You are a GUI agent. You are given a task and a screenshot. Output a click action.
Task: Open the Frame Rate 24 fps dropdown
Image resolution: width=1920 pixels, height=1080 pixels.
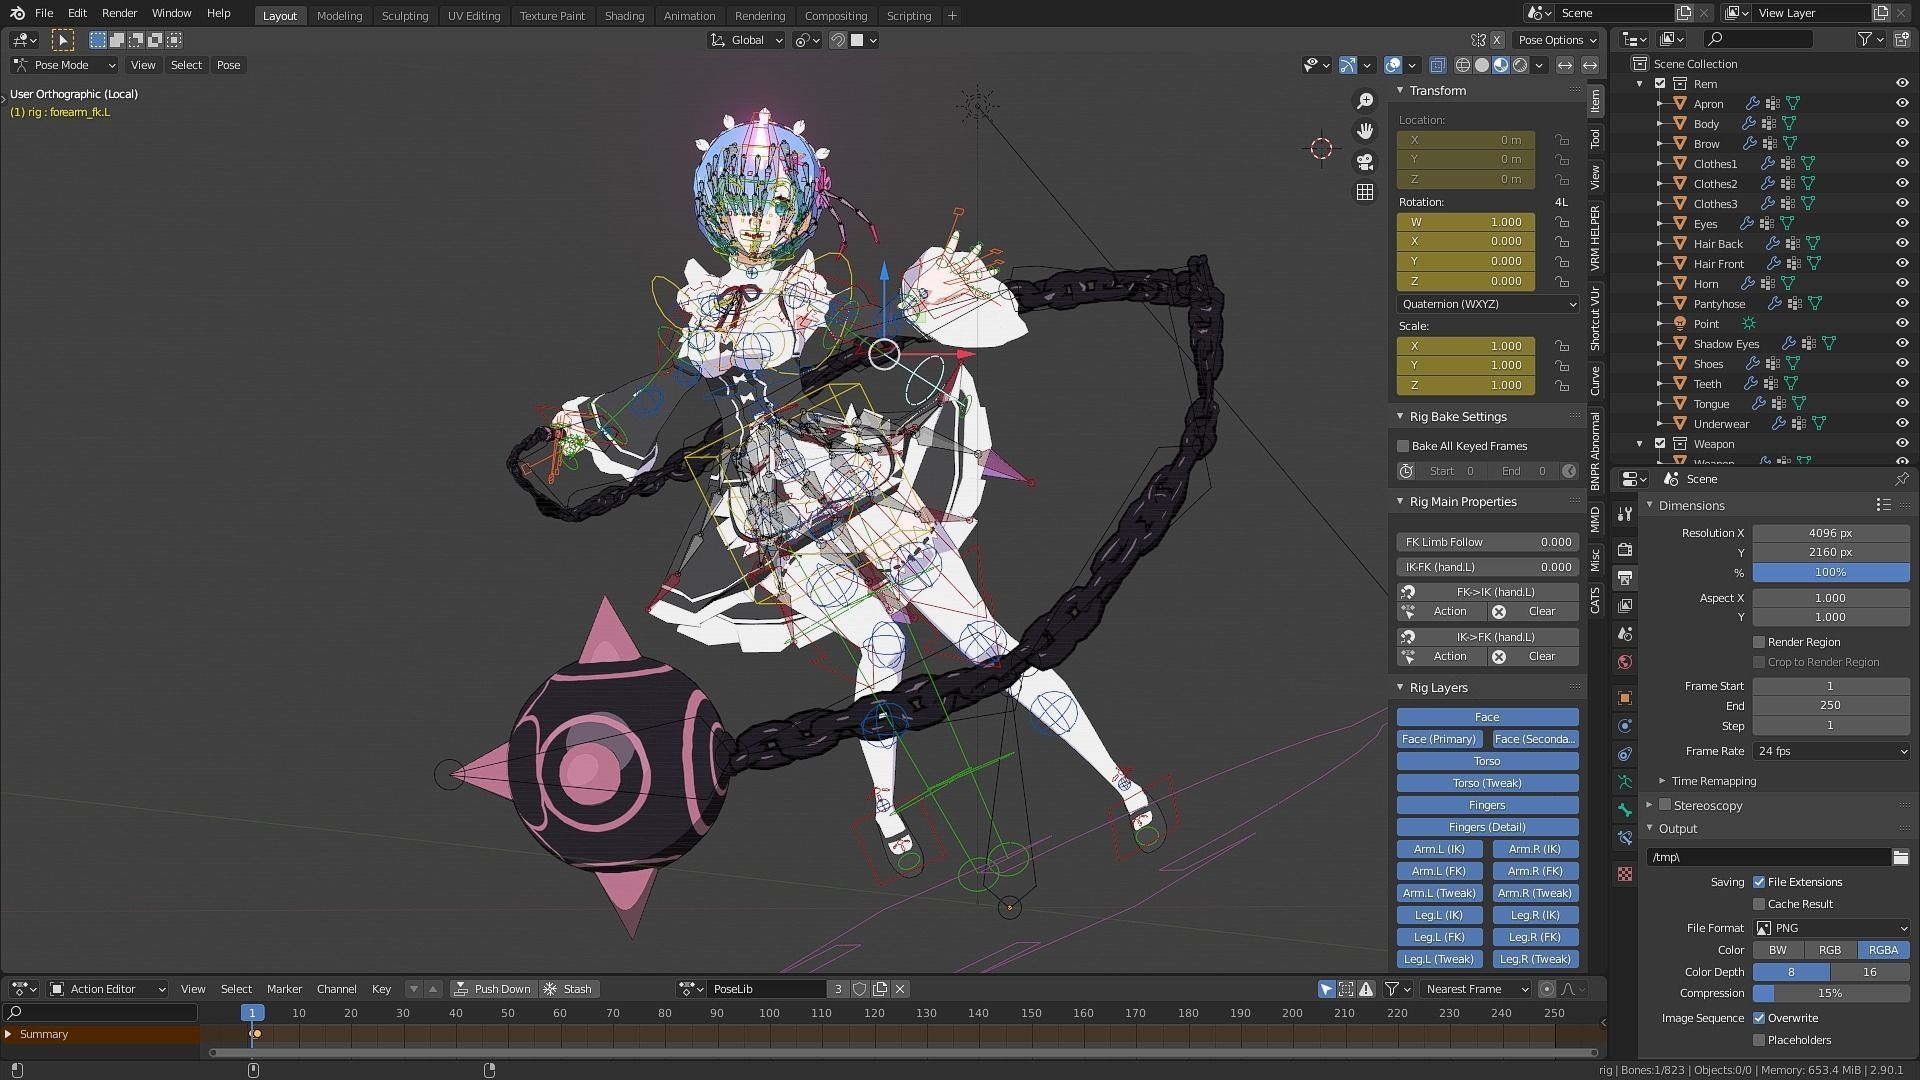[x=1831, y=751]
